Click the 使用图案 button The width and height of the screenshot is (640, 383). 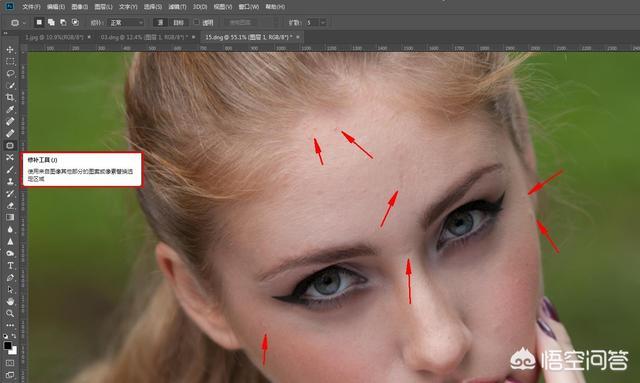point(240,23)
